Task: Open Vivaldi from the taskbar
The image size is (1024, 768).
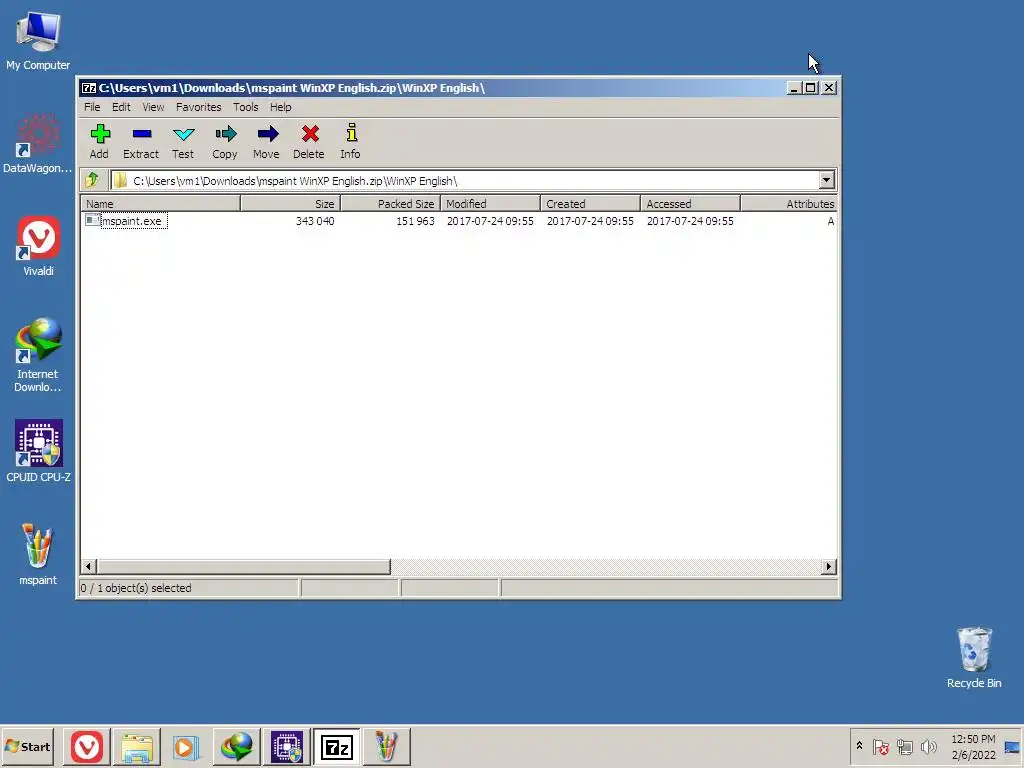Action: [x=87, y=746]
